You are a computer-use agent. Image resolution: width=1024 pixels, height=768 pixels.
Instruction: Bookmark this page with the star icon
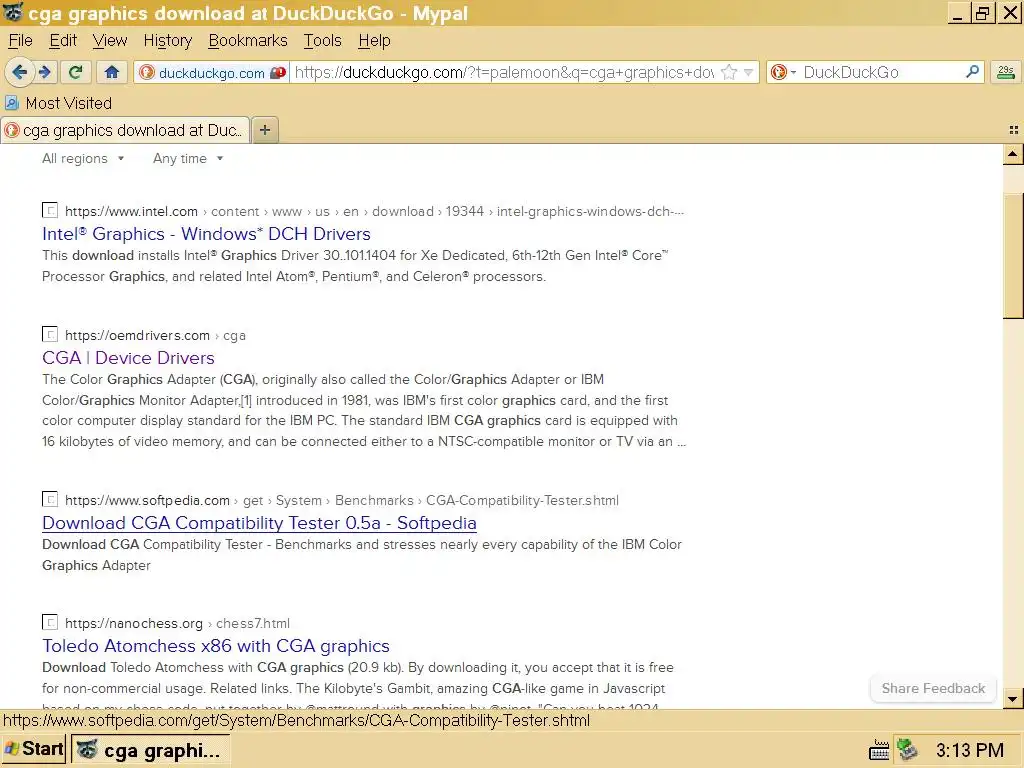tap(729, 72)
